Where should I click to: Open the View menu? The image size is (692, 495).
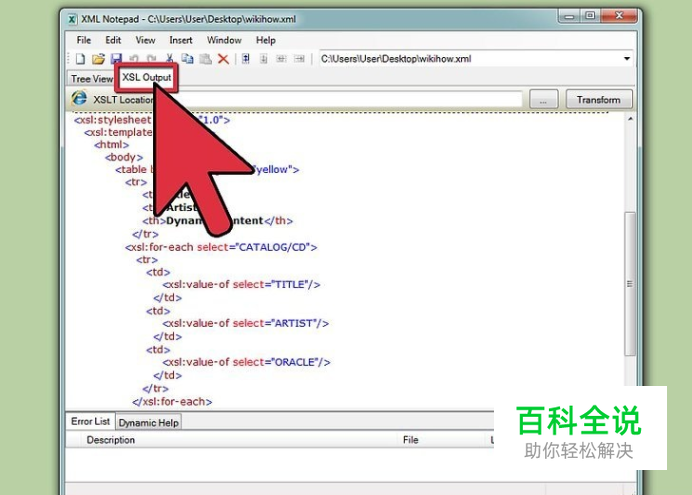tap(145, 40)
